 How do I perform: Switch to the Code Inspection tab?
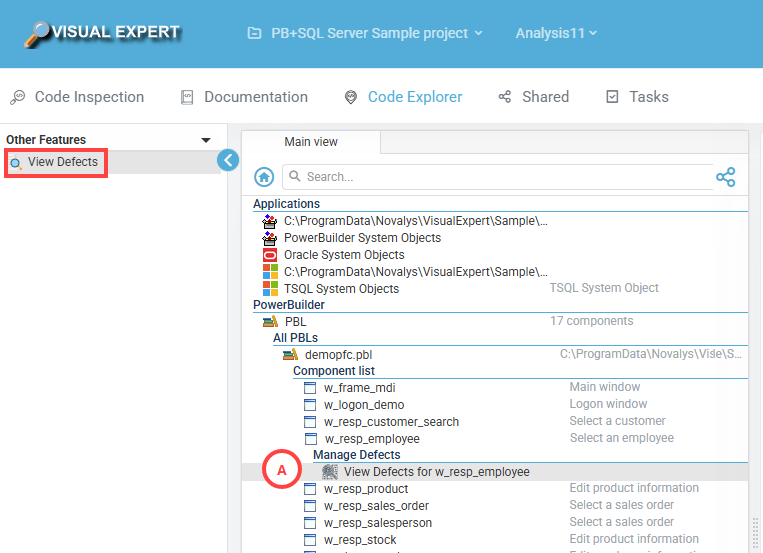click(77, 97)
